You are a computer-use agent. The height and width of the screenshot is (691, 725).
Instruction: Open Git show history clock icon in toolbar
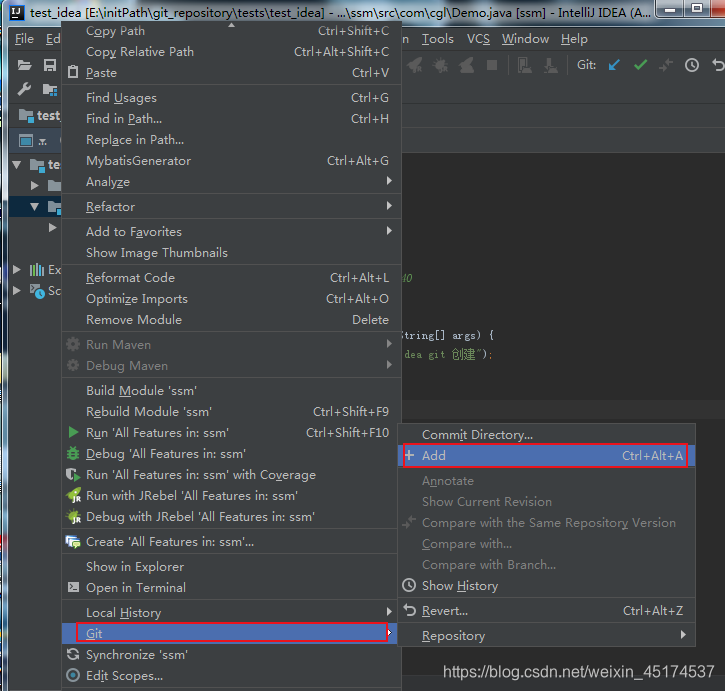tap(692, 65)
